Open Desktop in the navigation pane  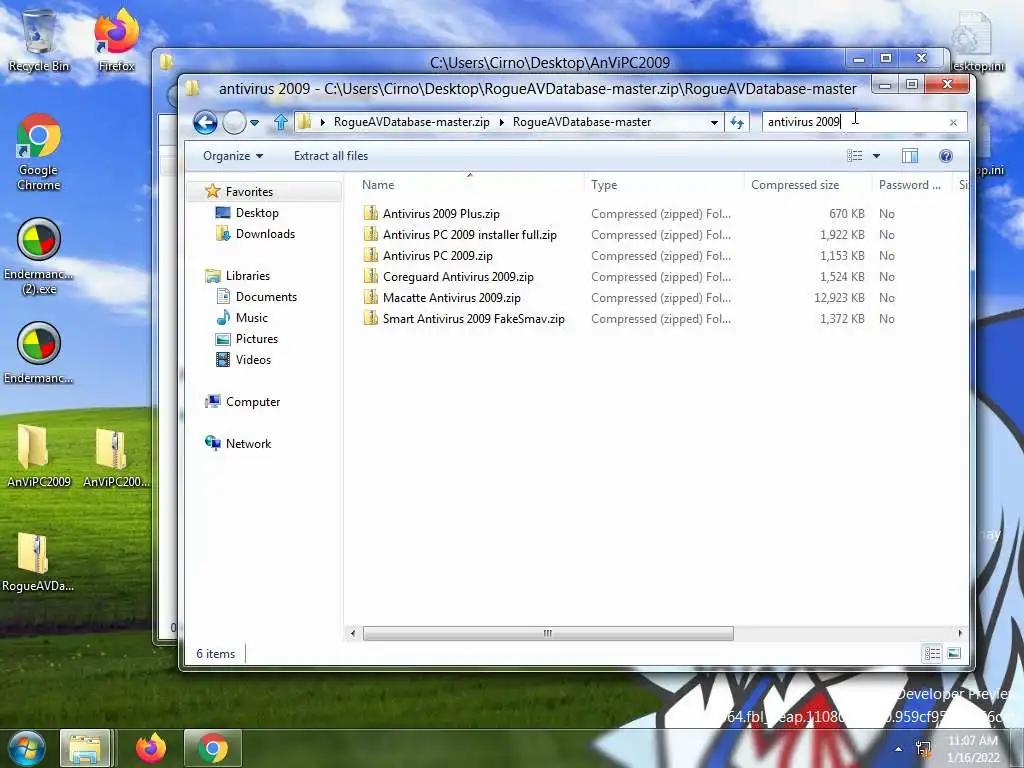[257, 213]
